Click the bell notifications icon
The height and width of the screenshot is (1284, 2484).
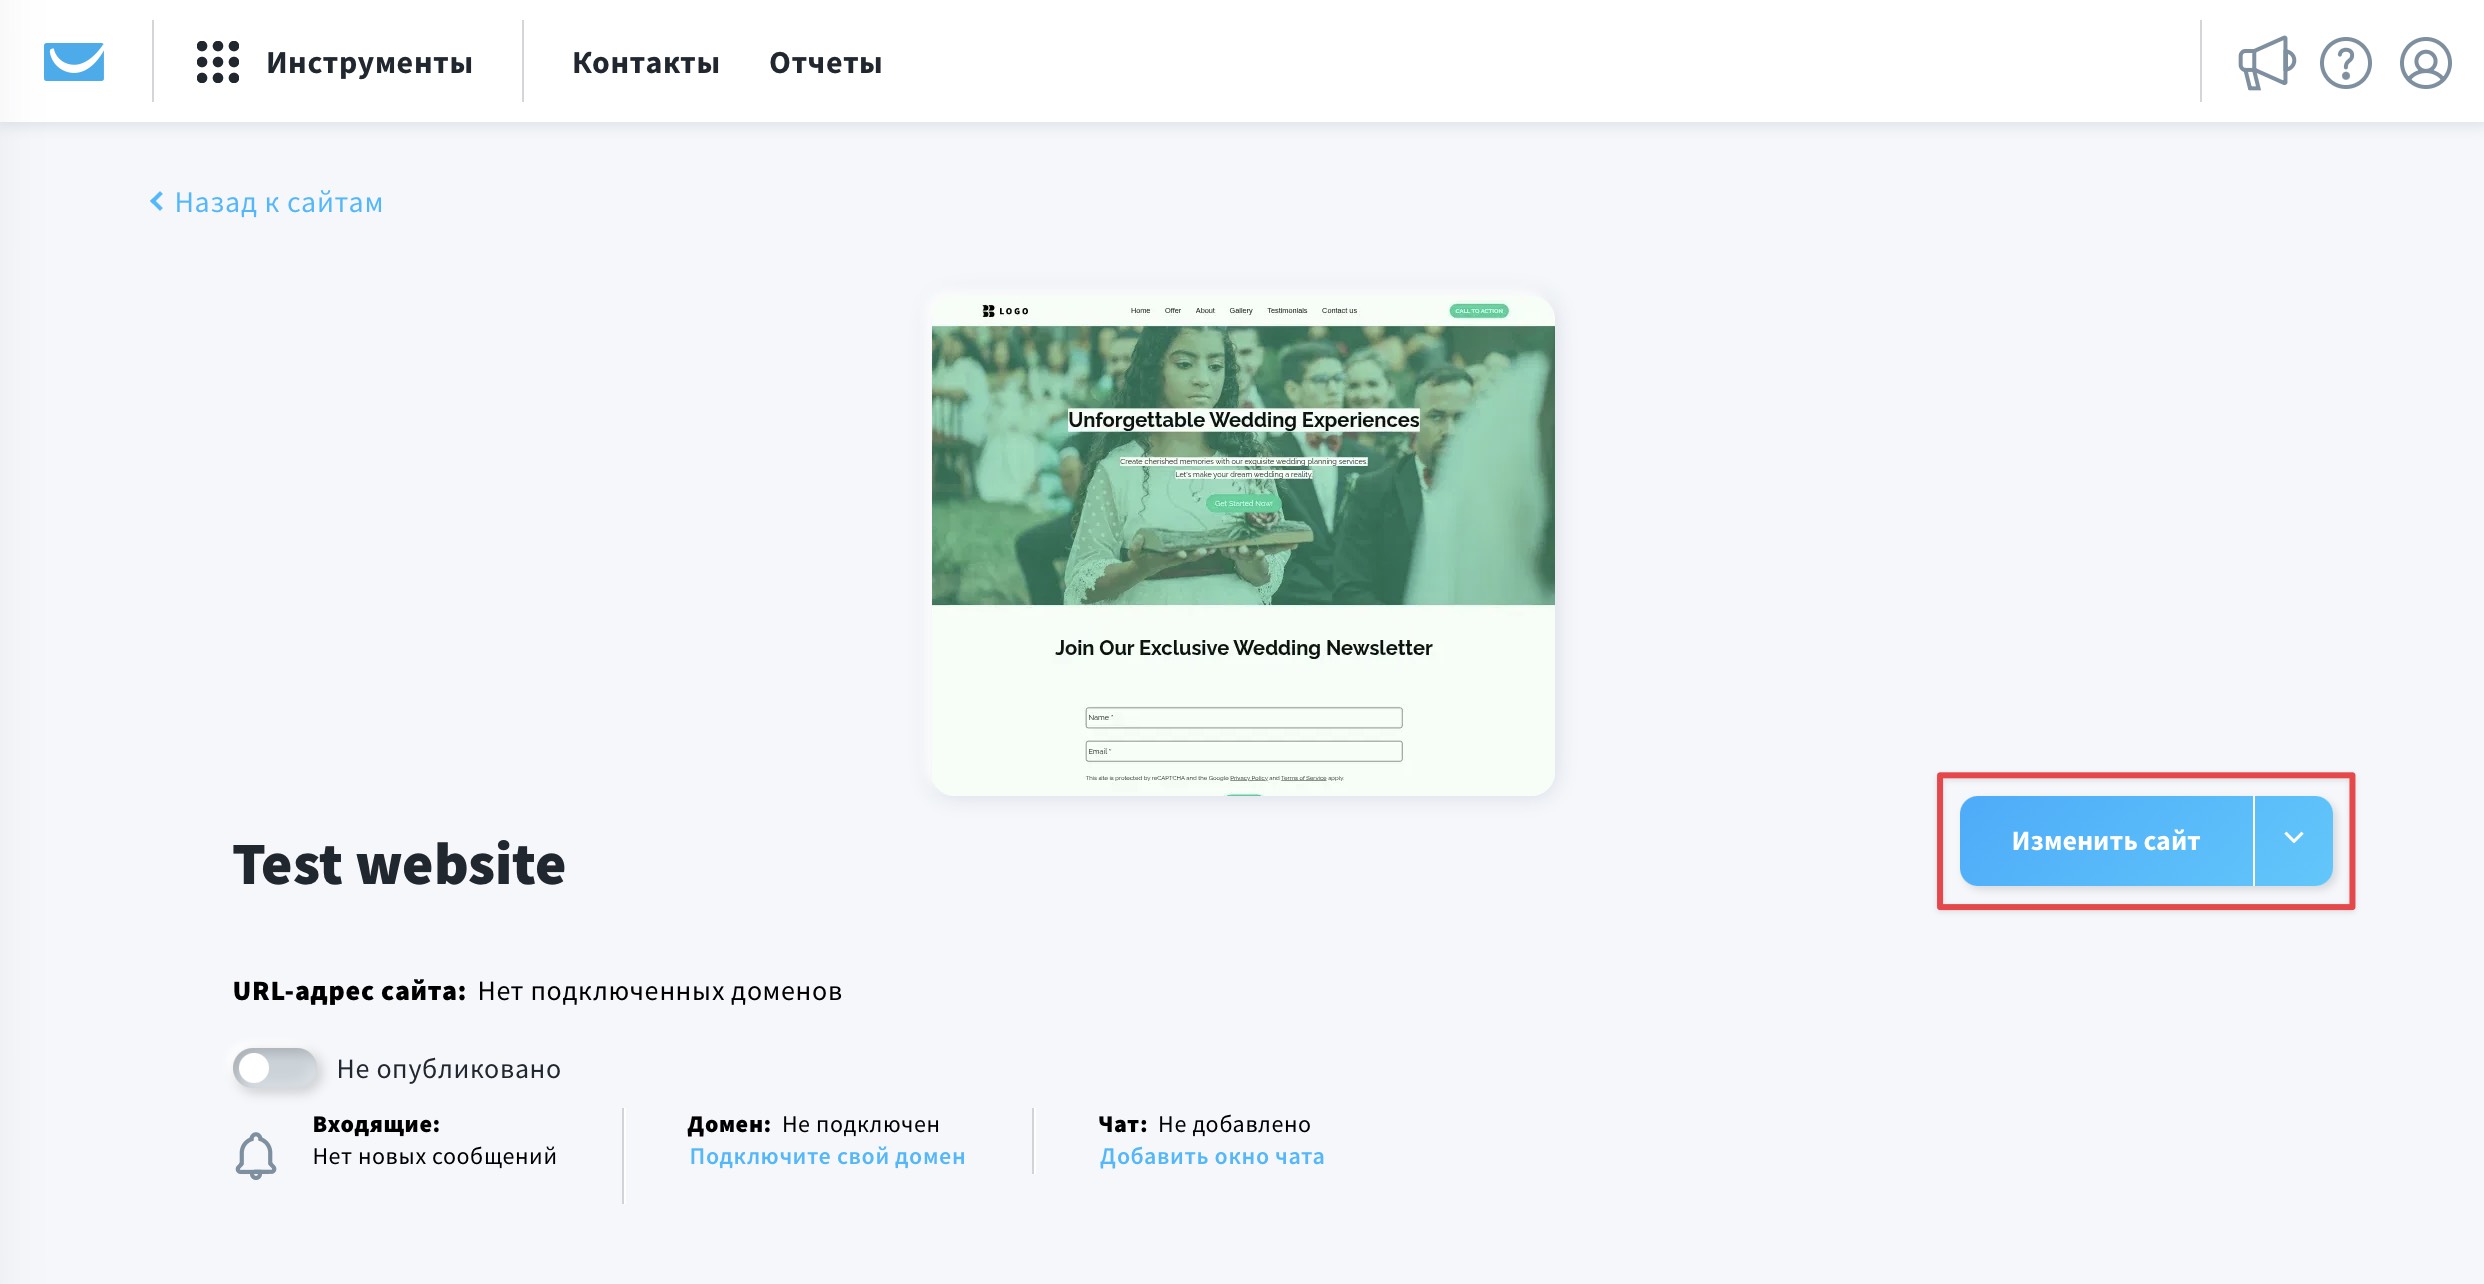click(256, 1155)
